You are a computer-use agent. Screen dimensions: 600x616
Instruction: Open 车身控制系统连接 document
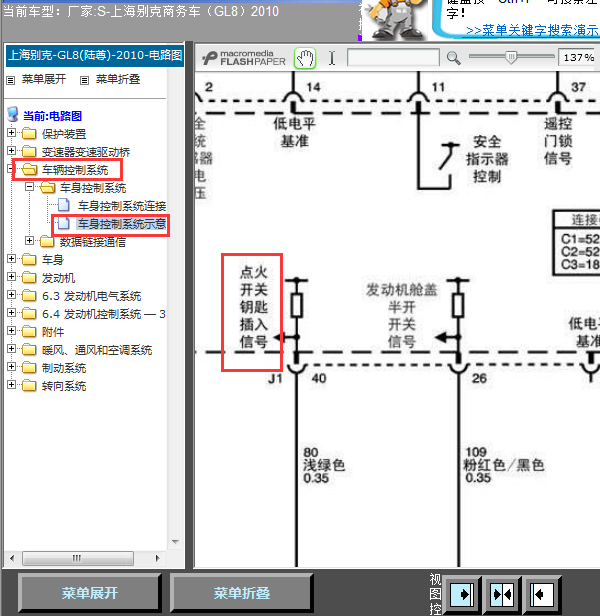point(122,205)
